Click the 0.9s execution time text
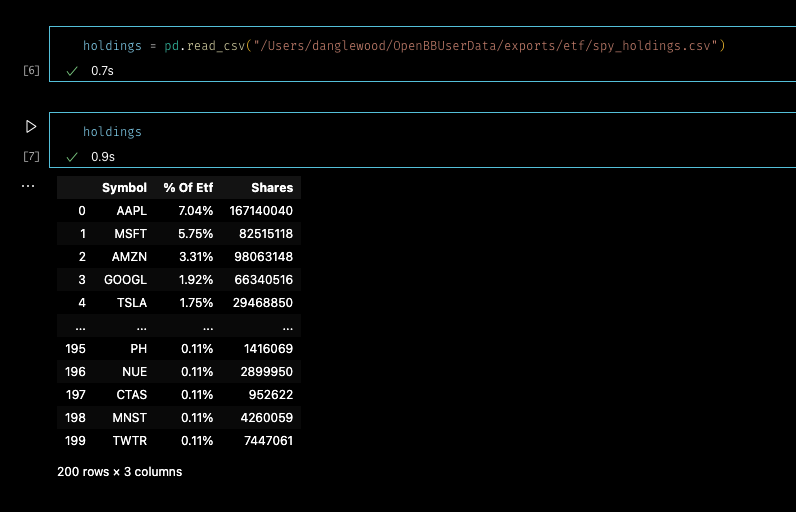Image resolution: width=796 pixels, height=512 pixels. pos(103,157)
